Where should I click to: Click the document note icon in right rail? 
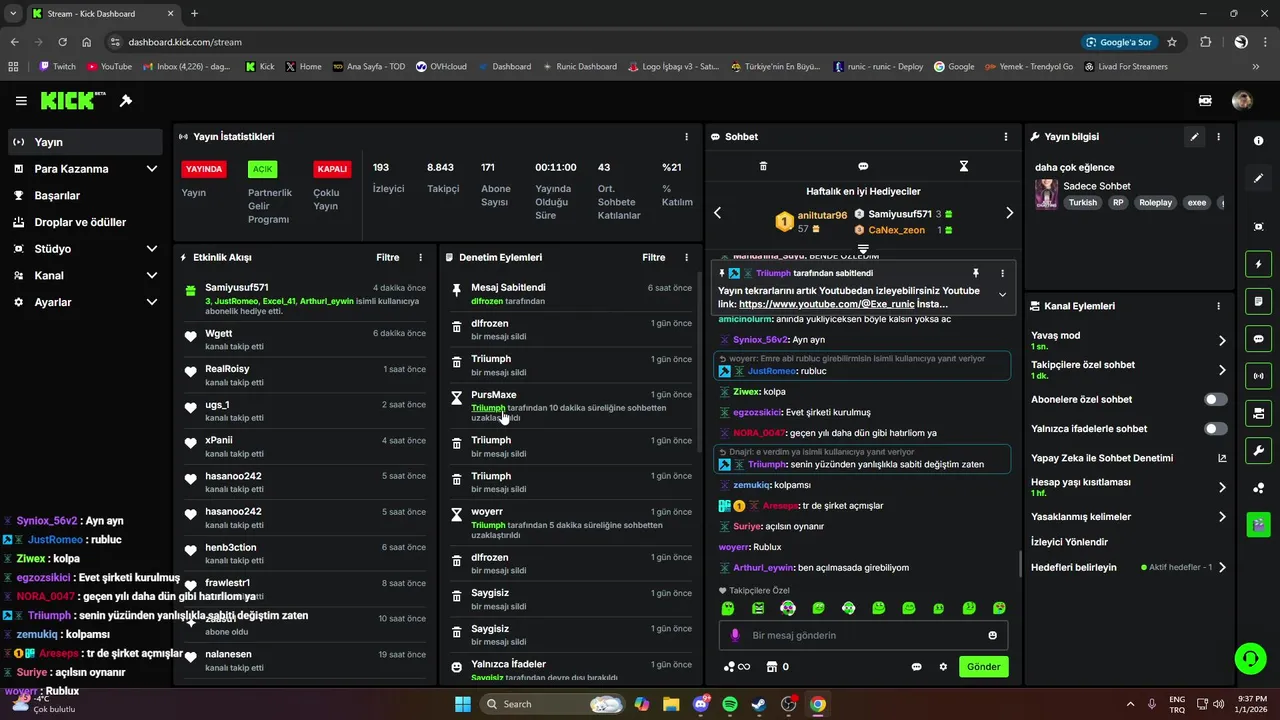click(x=1259, y=301)
